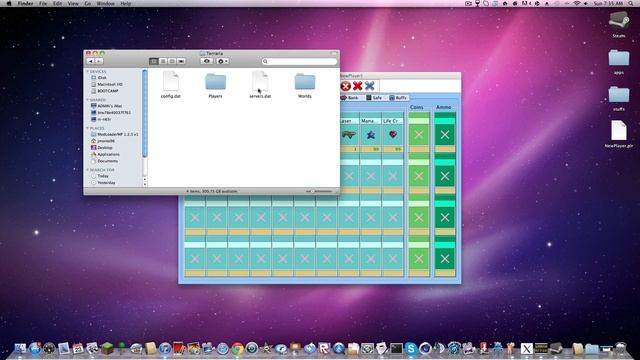640x360 pixels.
Task: Open the Steam icon on desktop
Action: 619,24
